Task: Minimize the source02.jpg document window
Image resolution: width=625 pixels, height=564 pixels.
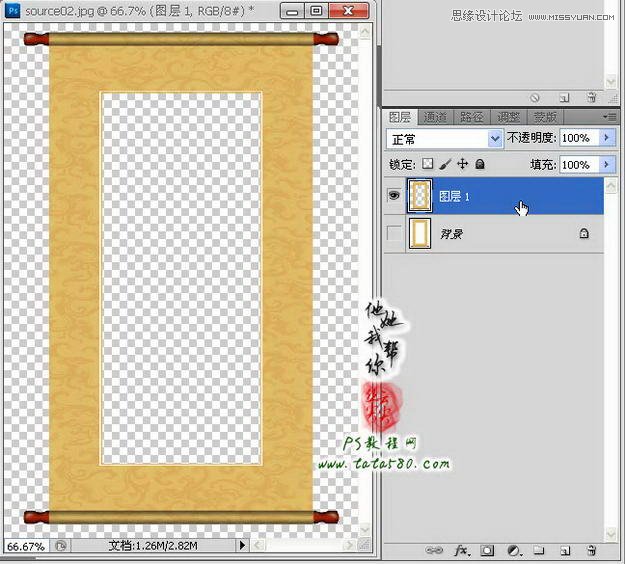Action: (x=292, y=11)
